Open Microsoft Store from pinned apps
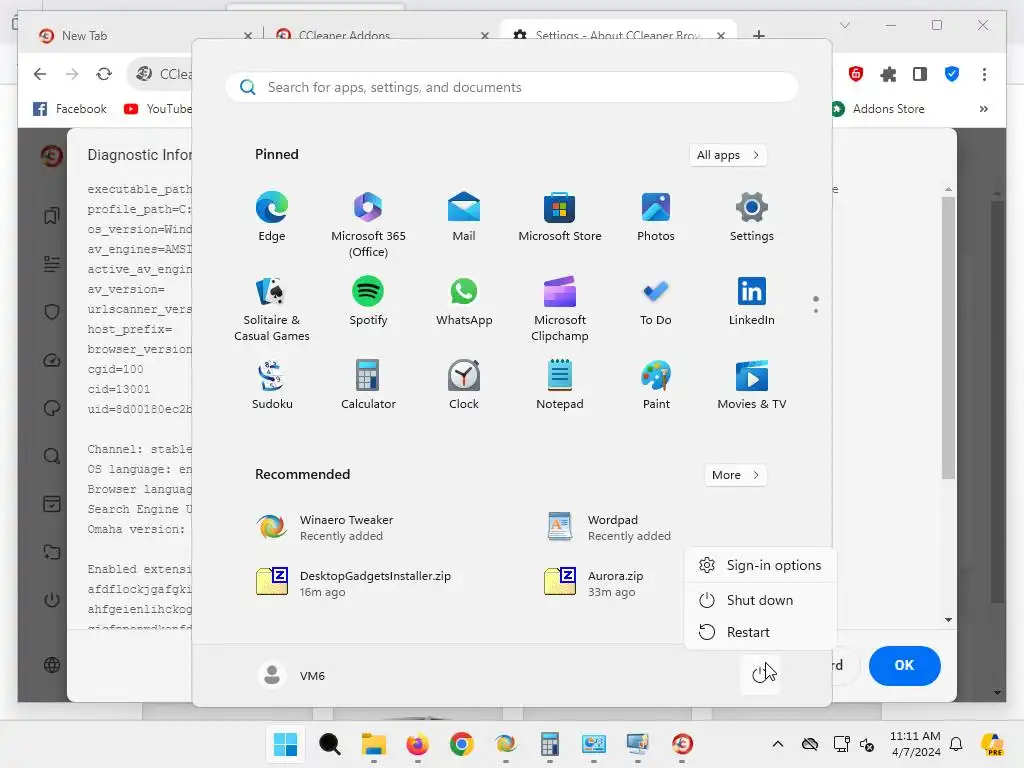Viewport: 1024px width, 768px height. pyautogui.click(x=560, y=217)
